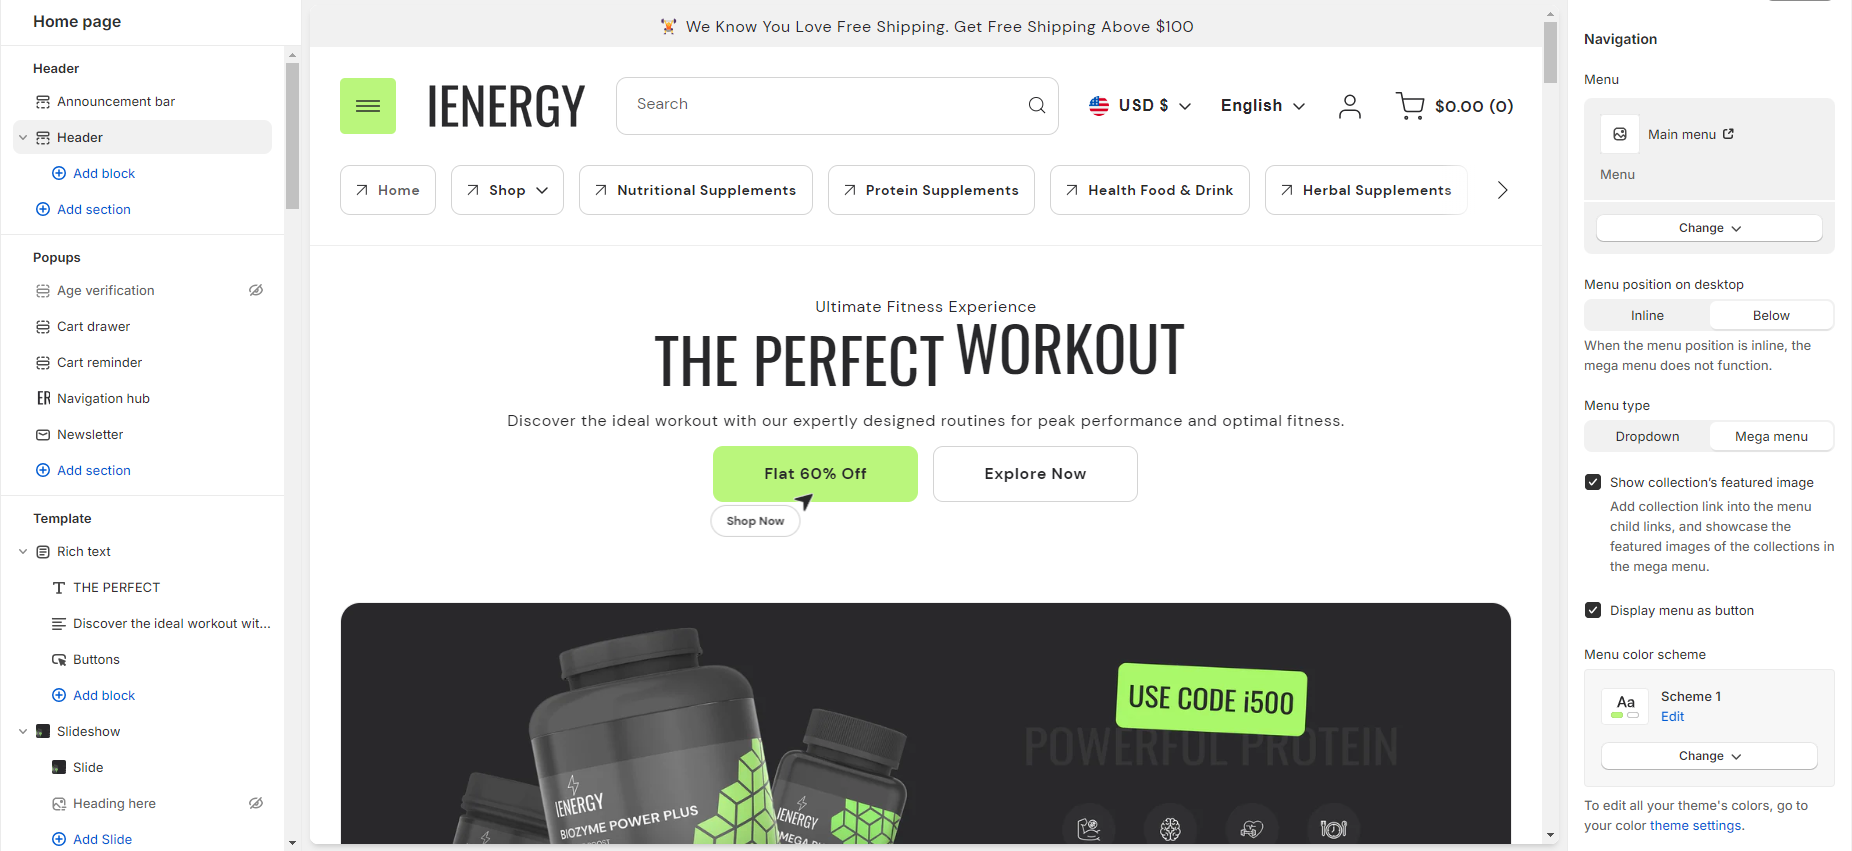
Task: Select Inline menu position
Action: (x=1647, y=315)
